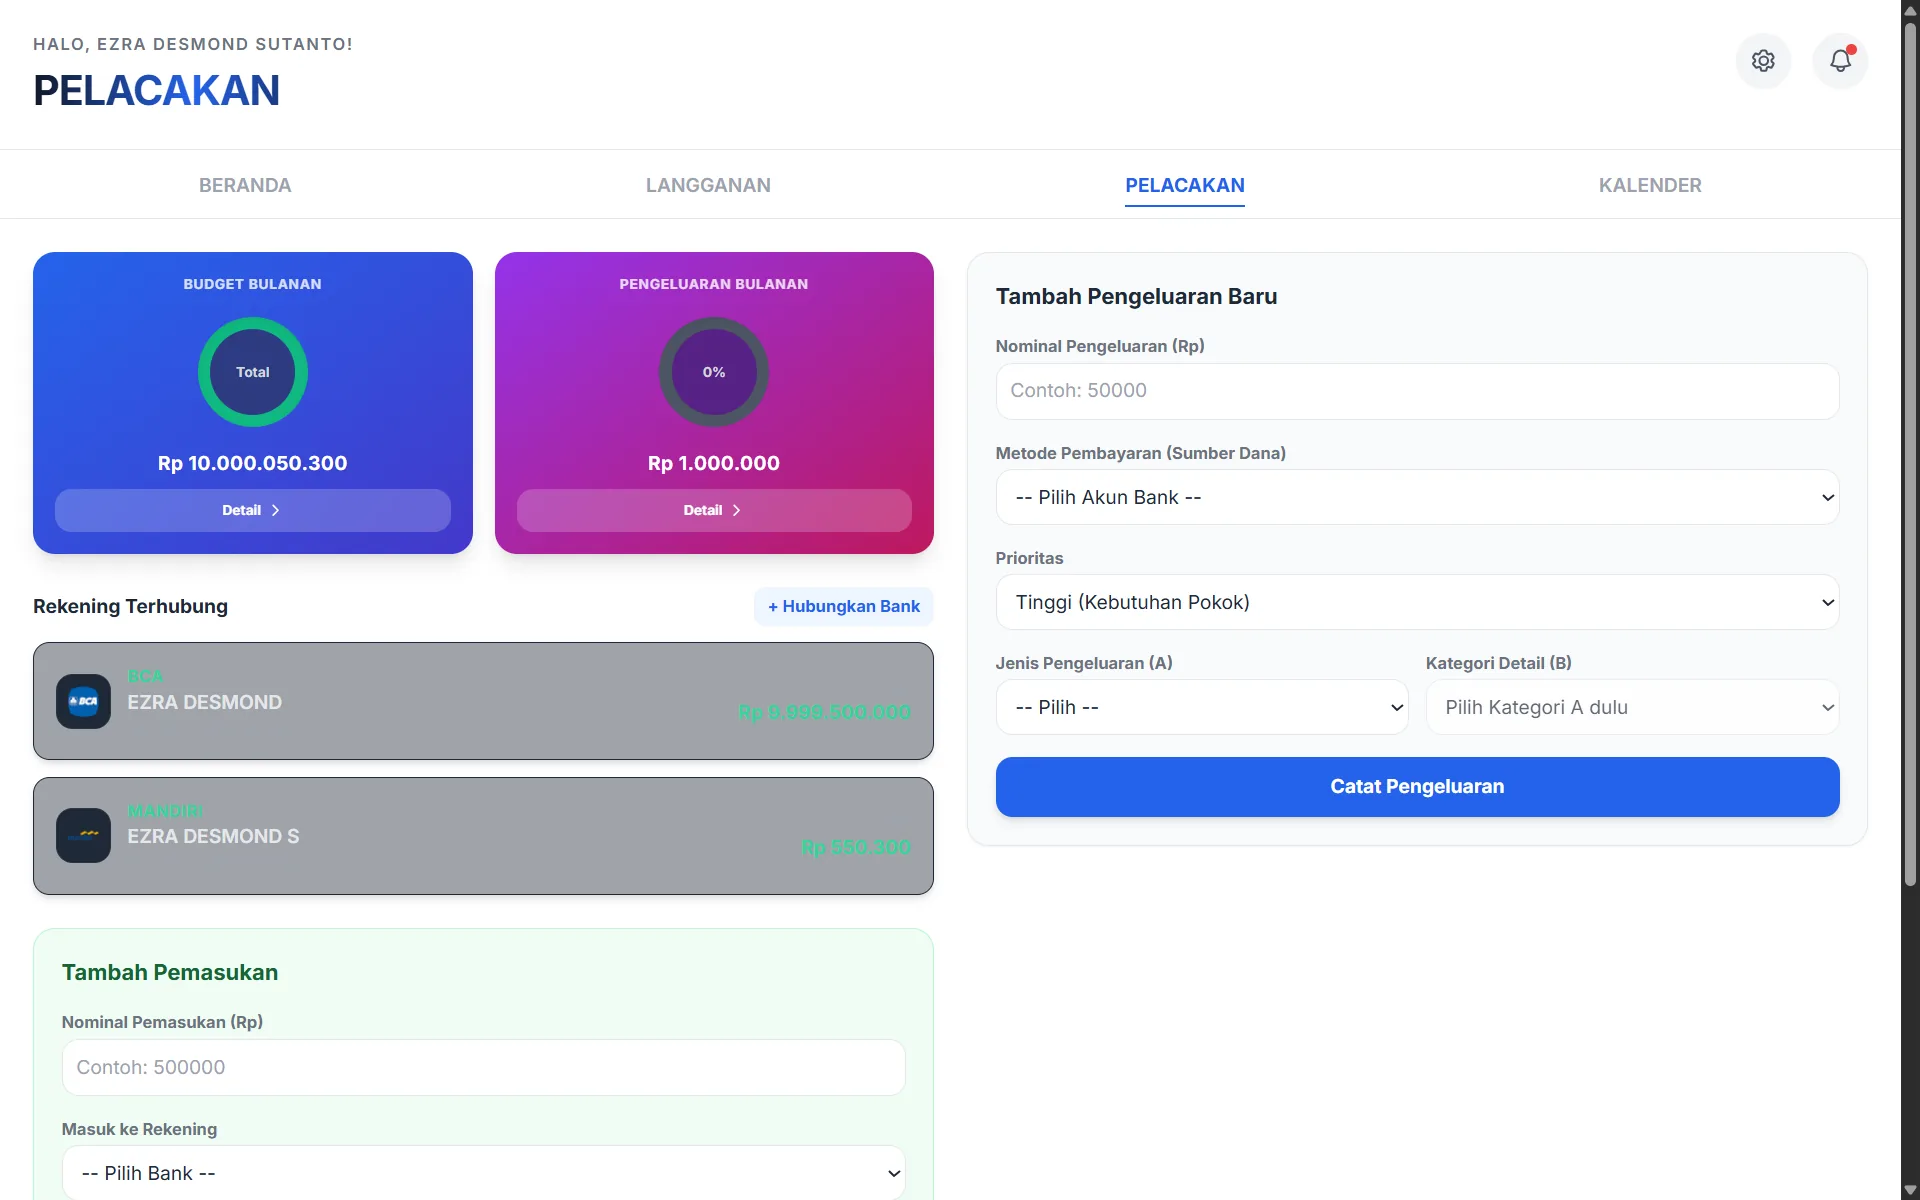
Task: Focus the Nominal Pengeluaran input field
Action: [1417, 391]
